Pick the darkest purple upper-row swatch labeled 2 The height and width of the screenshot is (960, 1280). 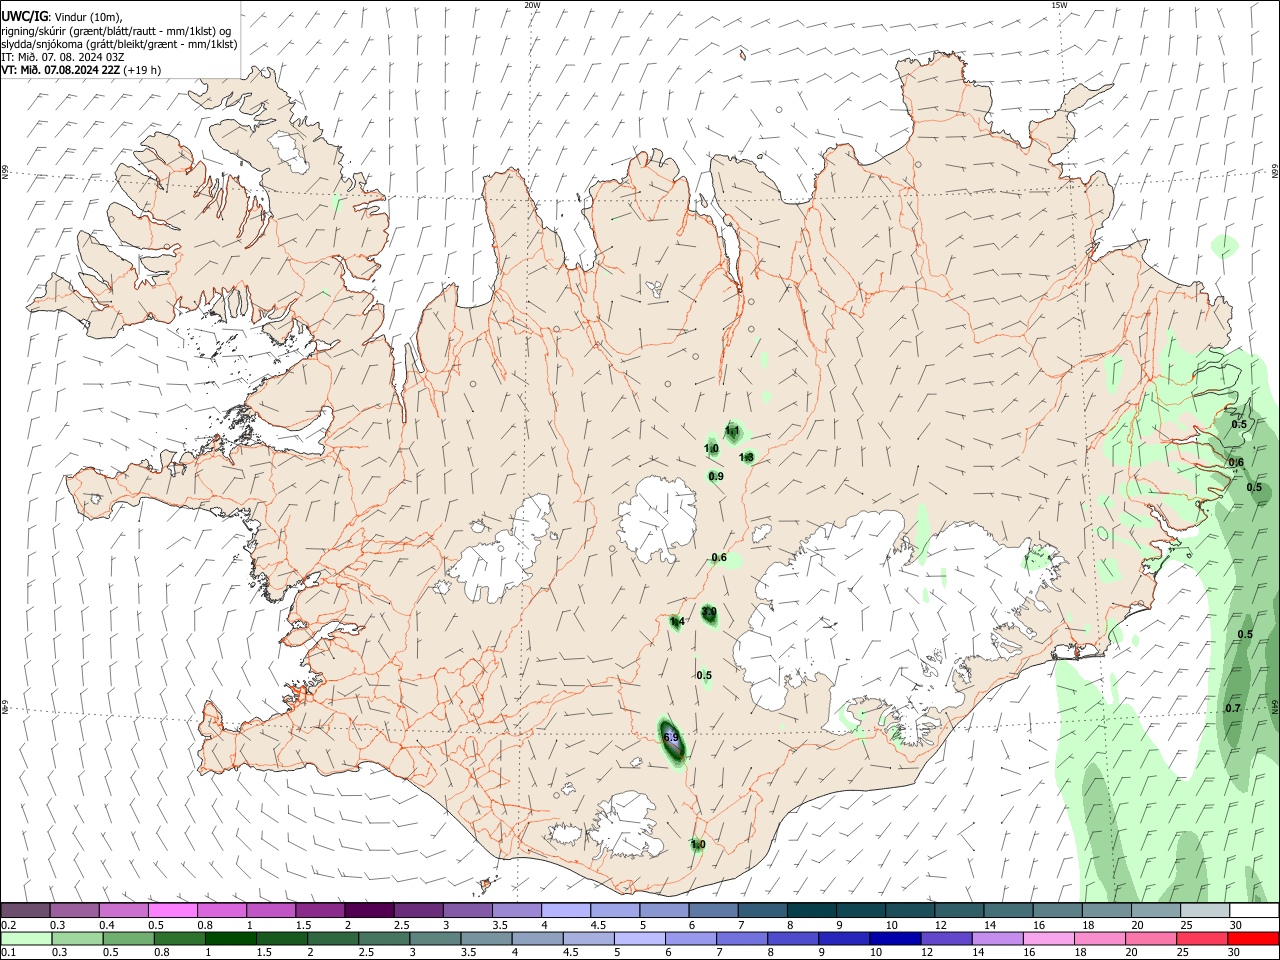pos(369,911)
